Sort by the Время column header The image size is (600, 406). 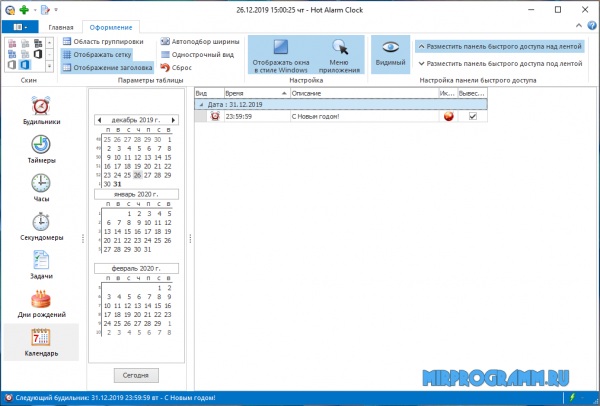(x=257, y=93)
